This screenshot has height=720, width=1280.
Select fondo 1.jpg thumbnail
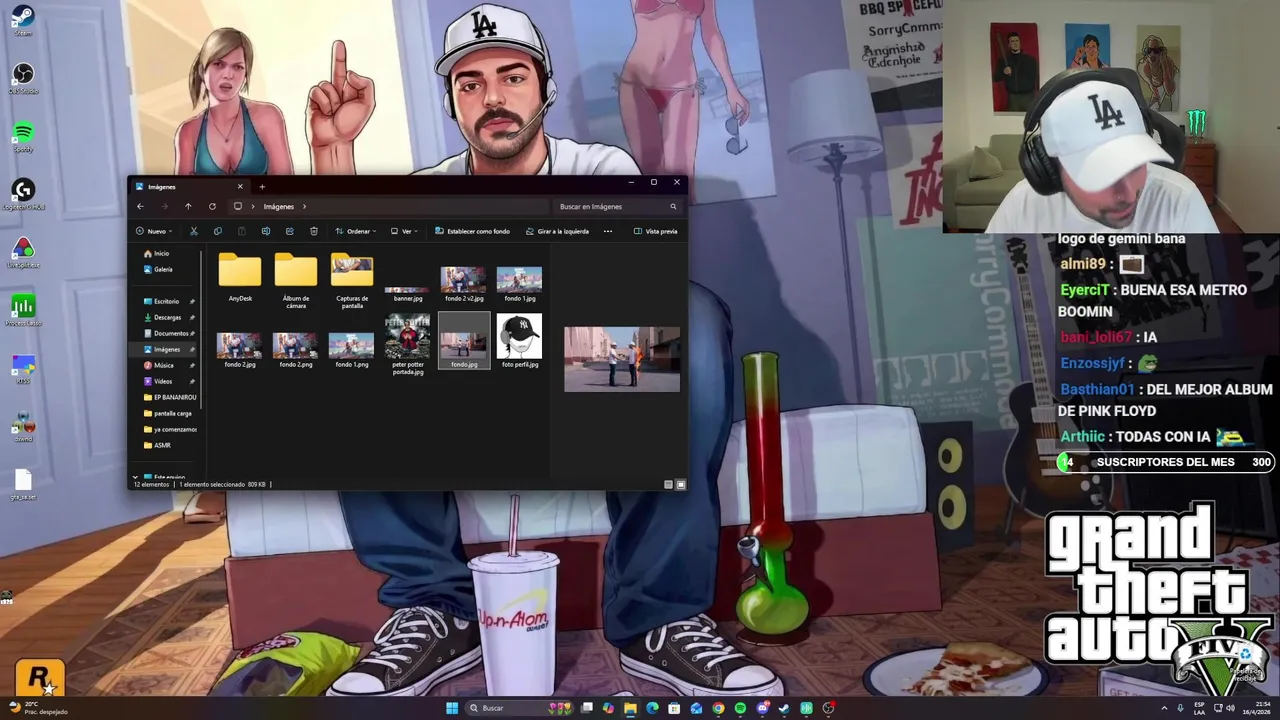pos(520,284)
